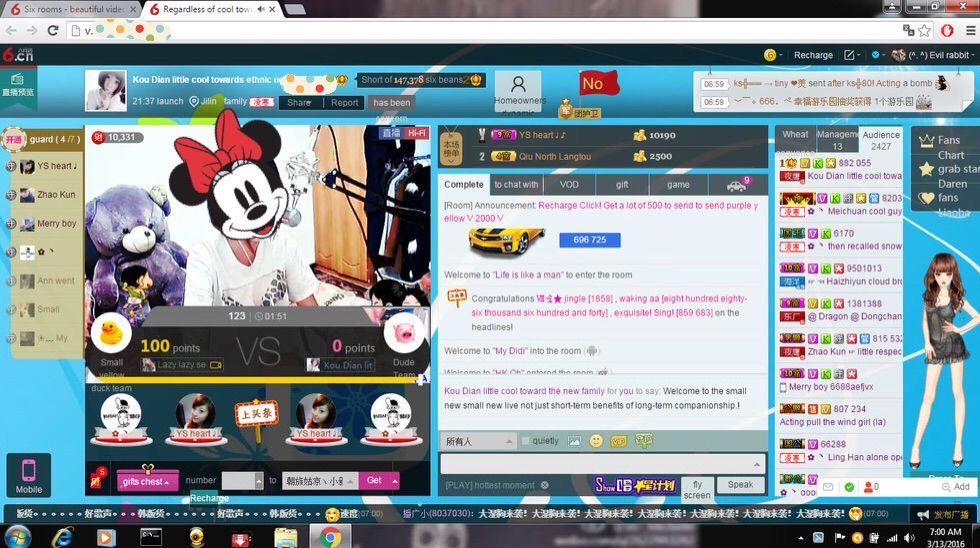Switch to the Management 13 tab

click(x=837, y=140)
